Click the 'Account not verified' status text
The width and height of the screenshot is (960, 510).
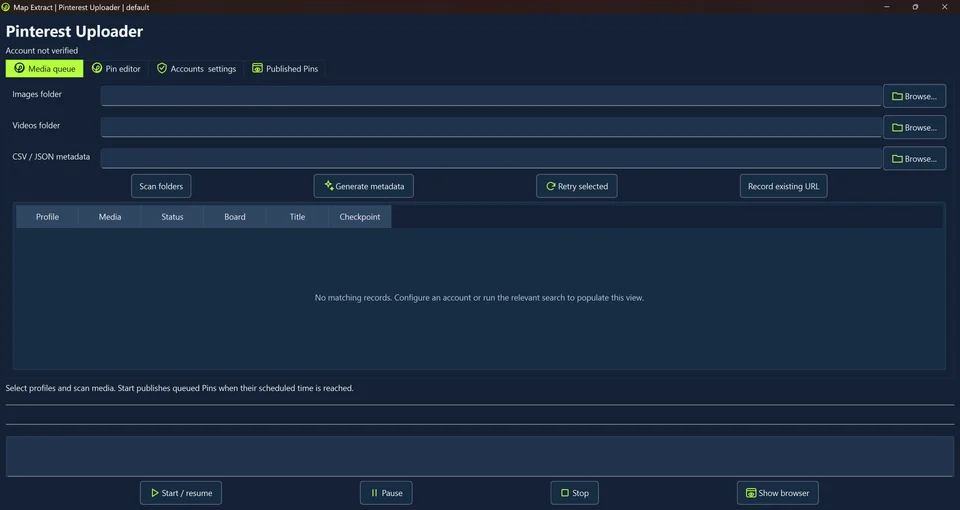tap(42, 51)
